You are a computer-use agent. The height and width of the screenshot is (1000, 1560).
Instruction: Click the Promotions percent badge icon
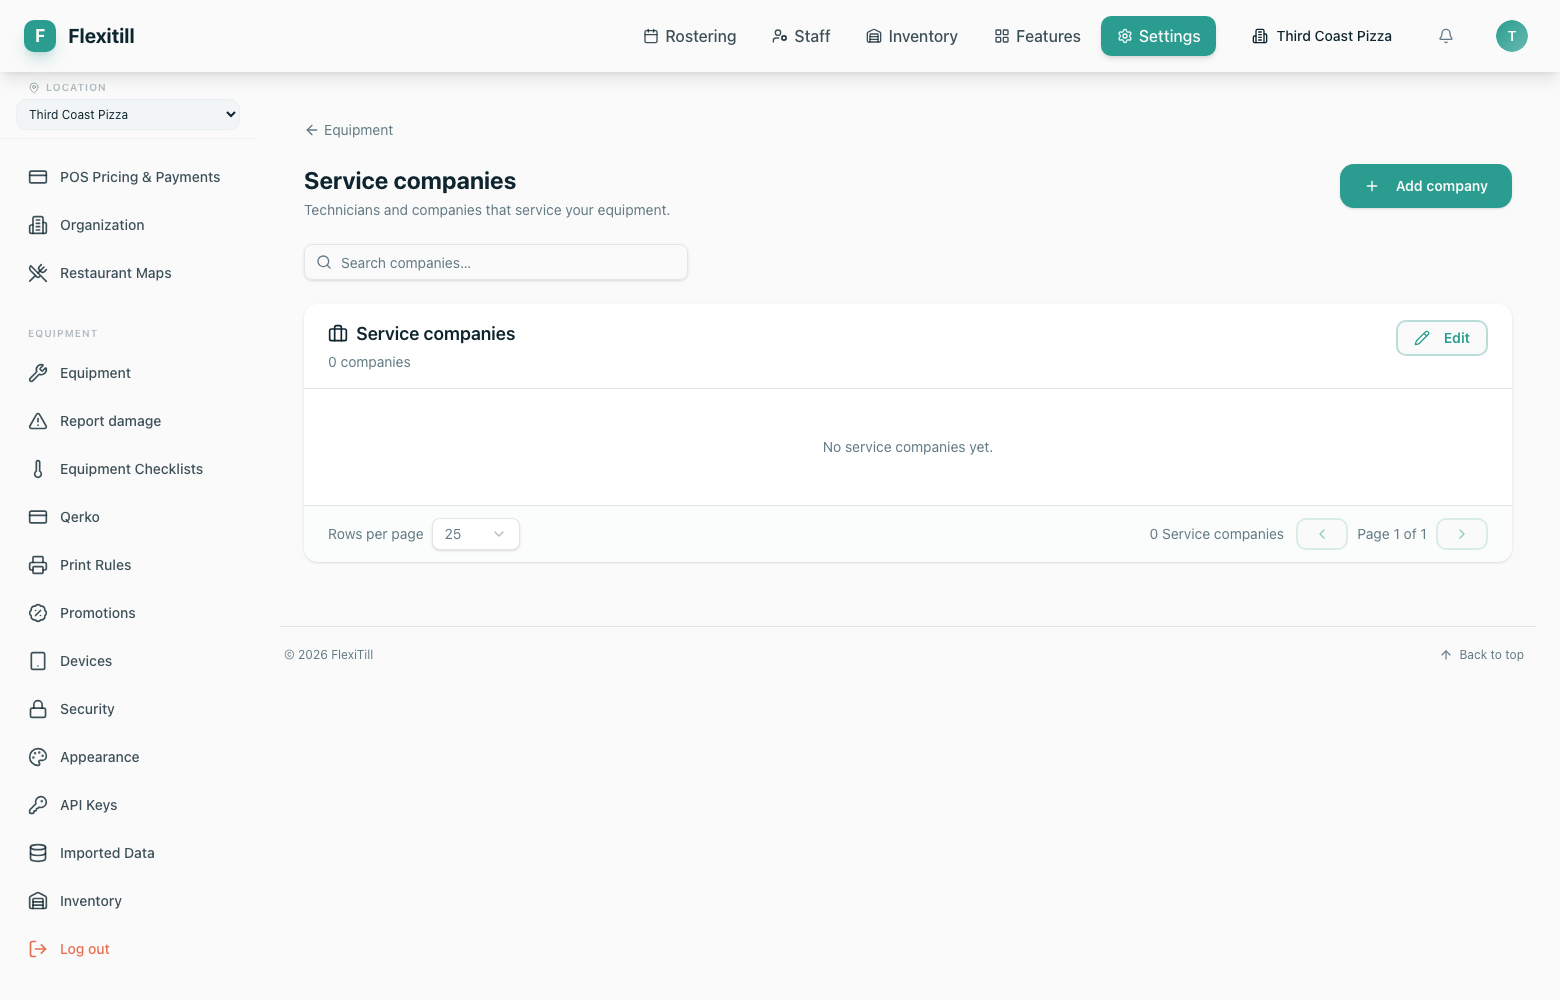[x=38, y=613]
